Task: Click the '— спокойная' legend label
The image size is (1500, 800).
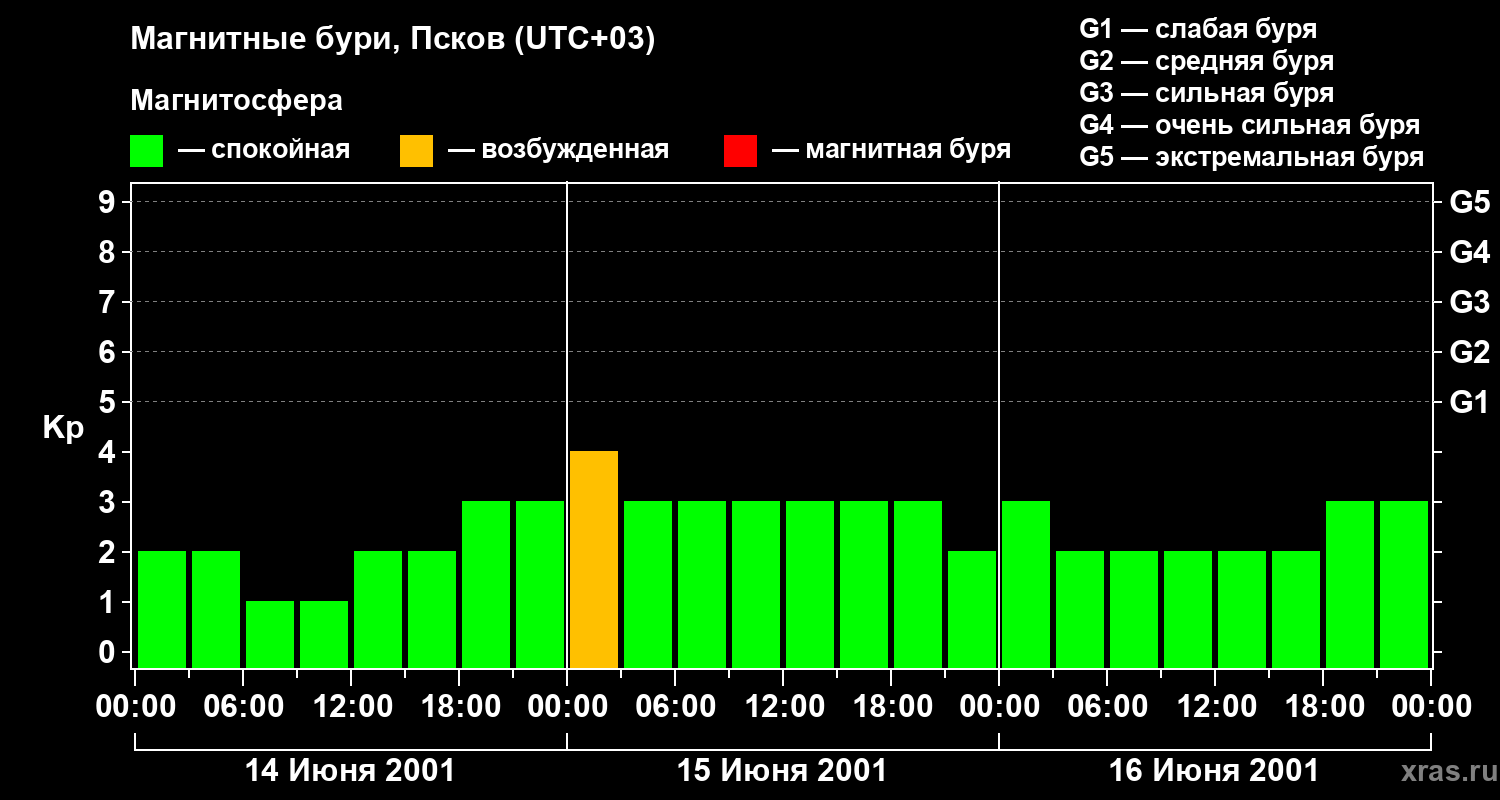Action: (x=264, y=150)
